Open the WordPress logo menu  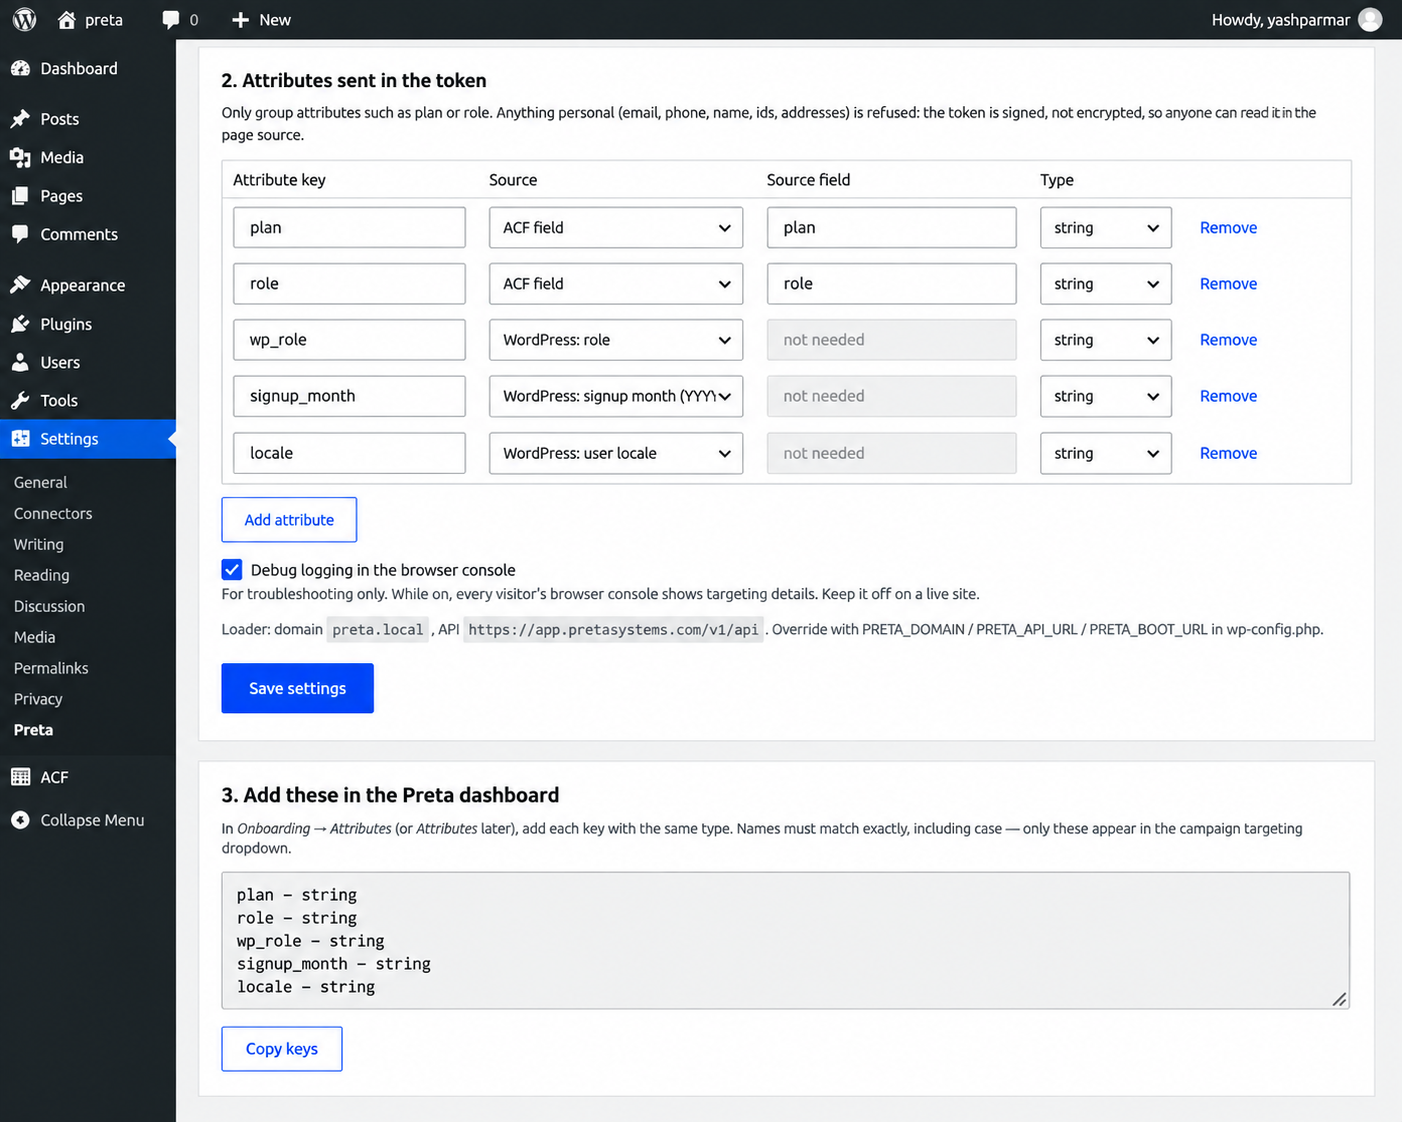tap(25, 19)
